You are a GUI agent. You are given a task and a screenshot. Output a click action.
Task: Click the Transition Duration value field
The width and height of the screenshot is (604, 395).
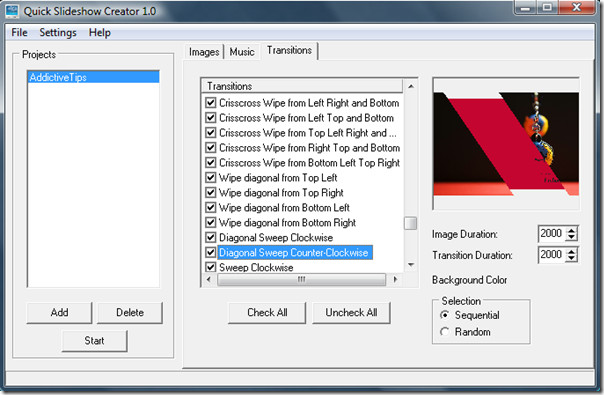(551, 254)
